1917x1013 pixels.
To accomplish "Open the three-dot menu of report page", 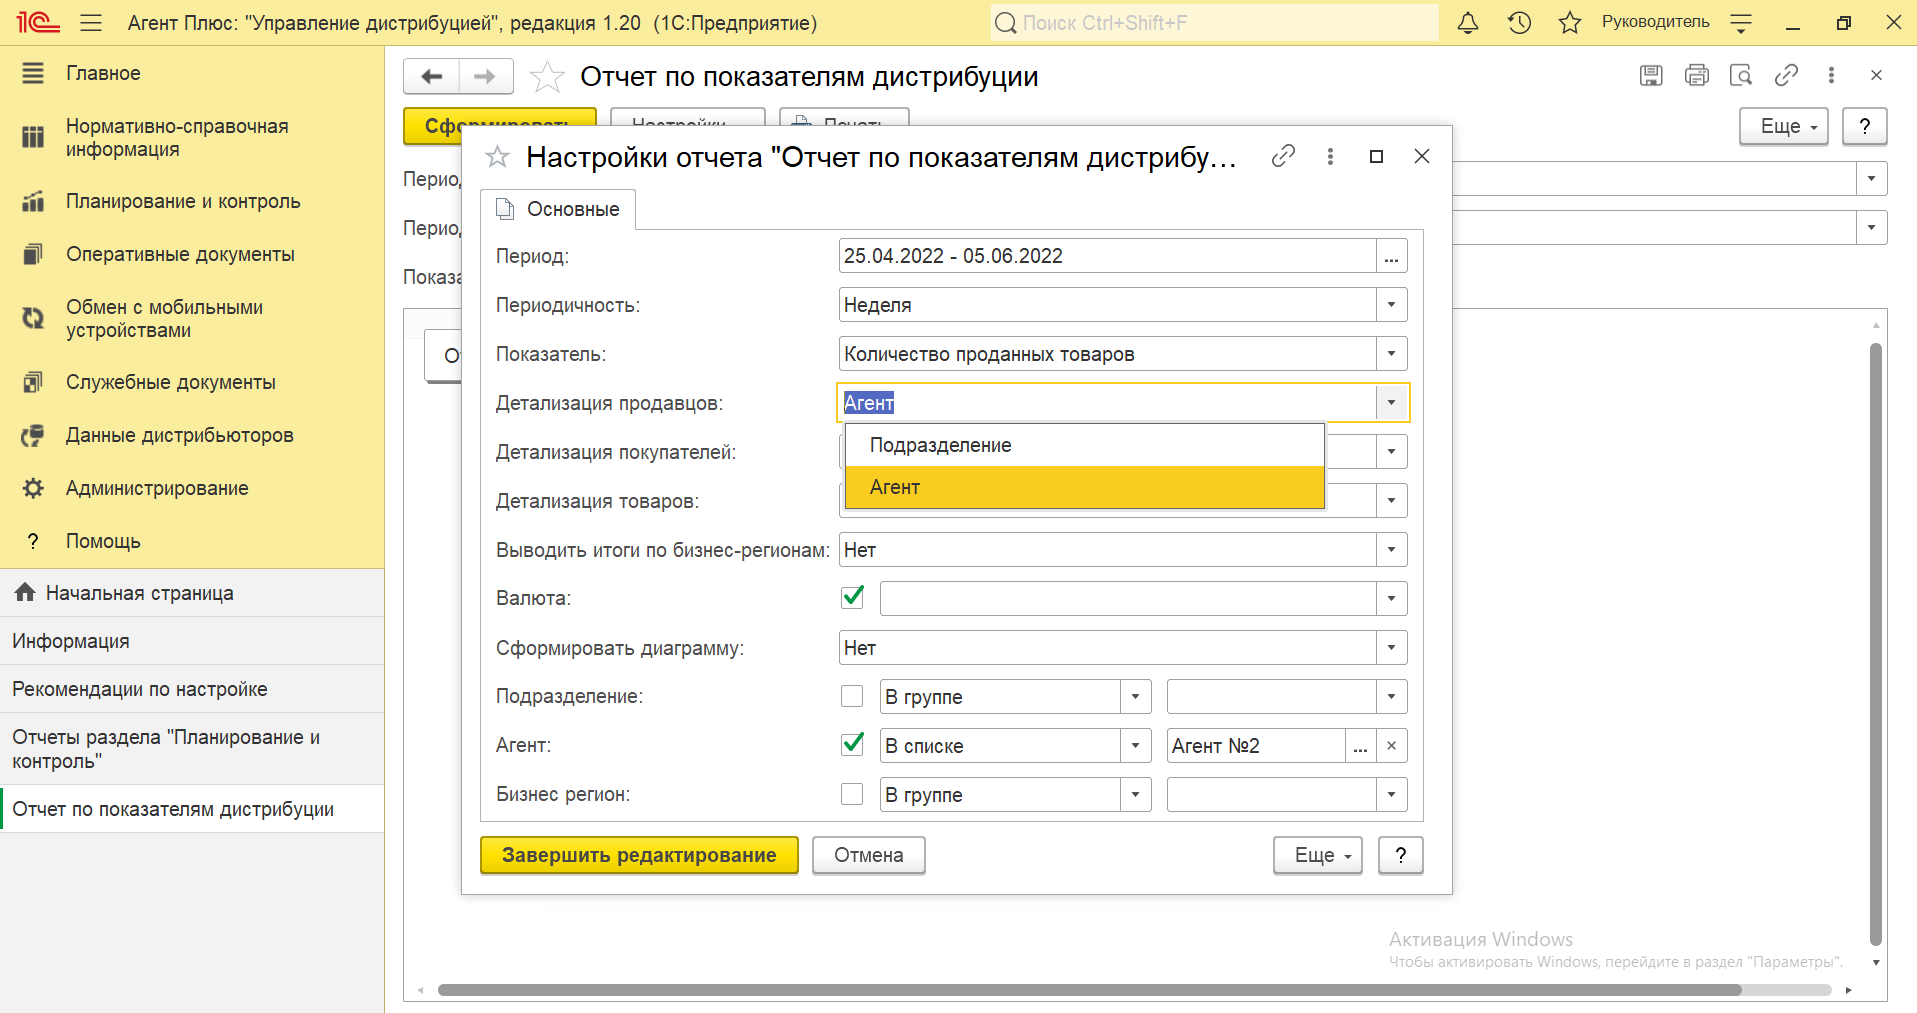I will coord(1831,75).
